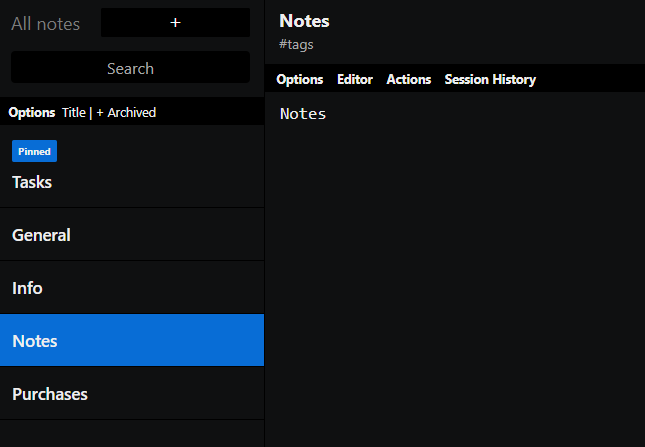Open the pinned Tasks note
The image size is (645, 447).
[132, 167]
